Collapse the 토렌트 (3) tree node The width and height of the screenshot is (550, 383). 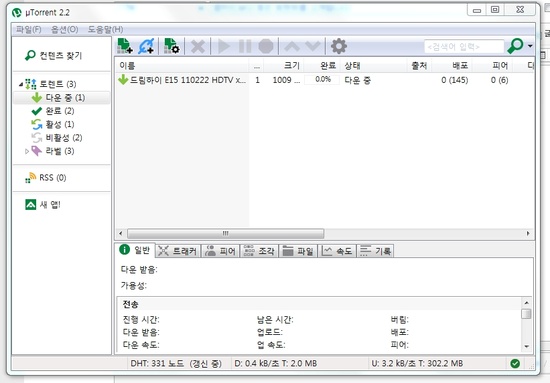point(21,84)
